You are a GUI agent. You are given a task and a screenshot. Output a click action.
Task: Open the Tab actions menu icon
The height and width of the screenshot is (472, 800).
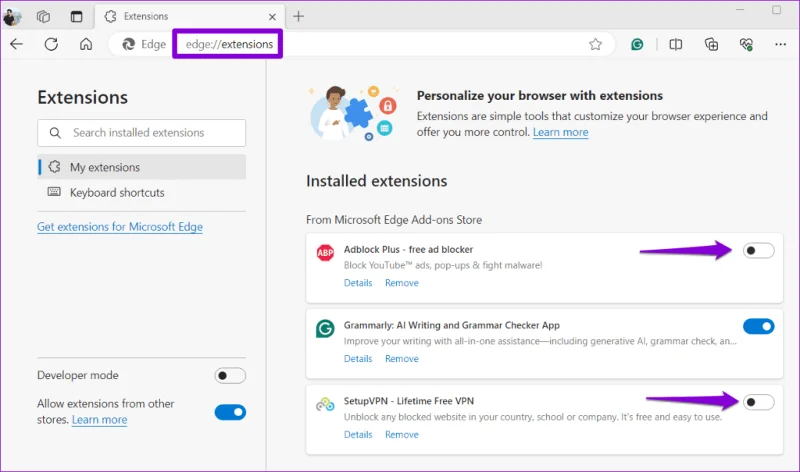point(77,16)
